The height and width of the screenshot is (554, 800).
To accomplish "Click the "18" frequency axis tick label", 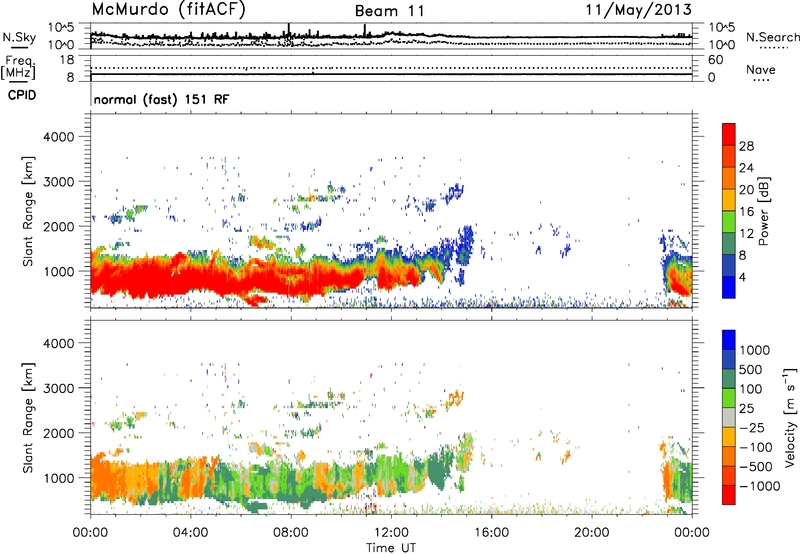I will coord(67,60).
